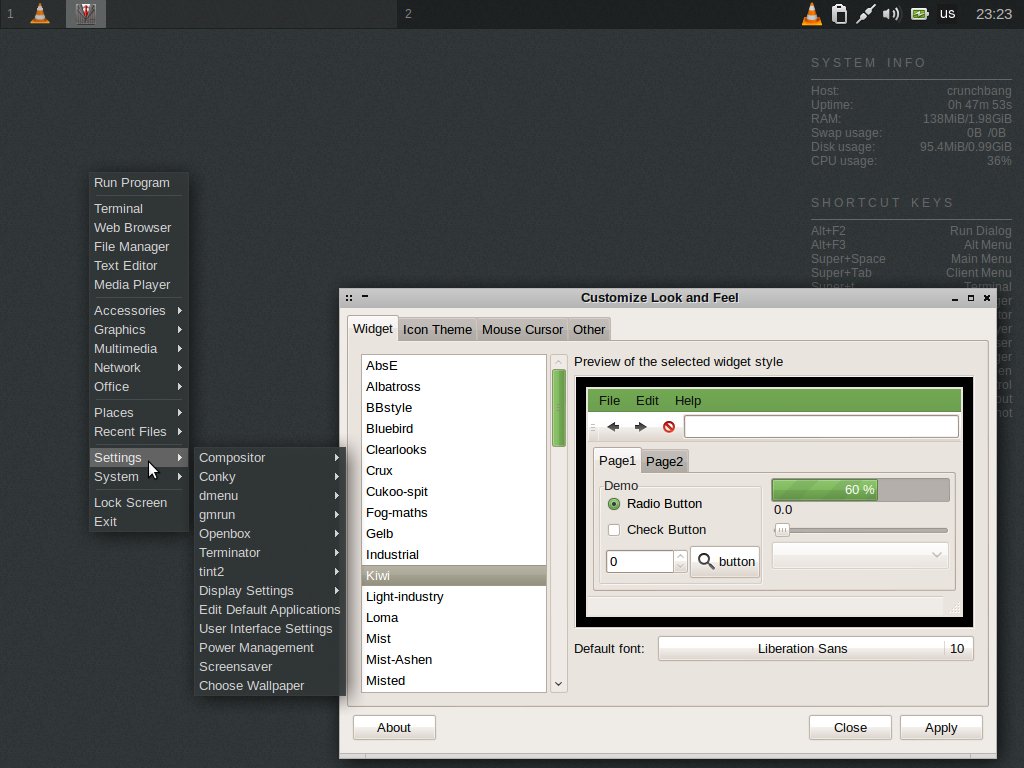Click the forward arrow in the preview toolbar
Viewport: 1024px width, 768px height.
pos(641,426)
